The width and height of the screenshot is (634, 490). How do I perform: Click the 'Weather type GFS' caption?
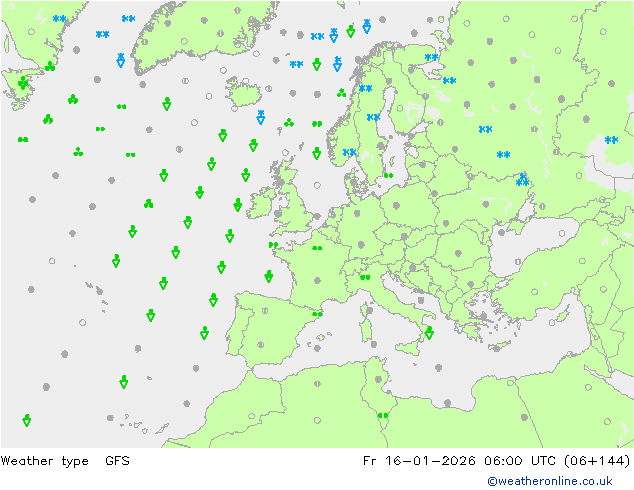point(65,460)
